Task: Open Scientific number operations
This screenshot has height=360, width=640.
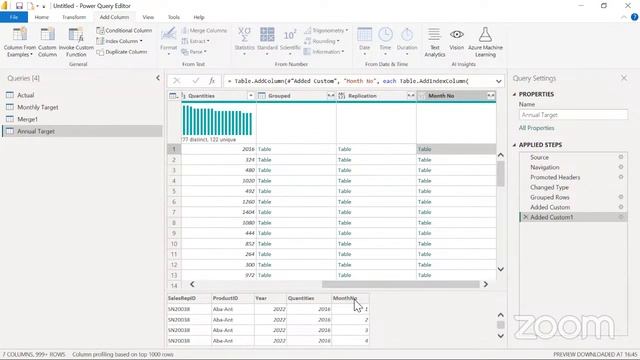Action: (x=290, y=42)
